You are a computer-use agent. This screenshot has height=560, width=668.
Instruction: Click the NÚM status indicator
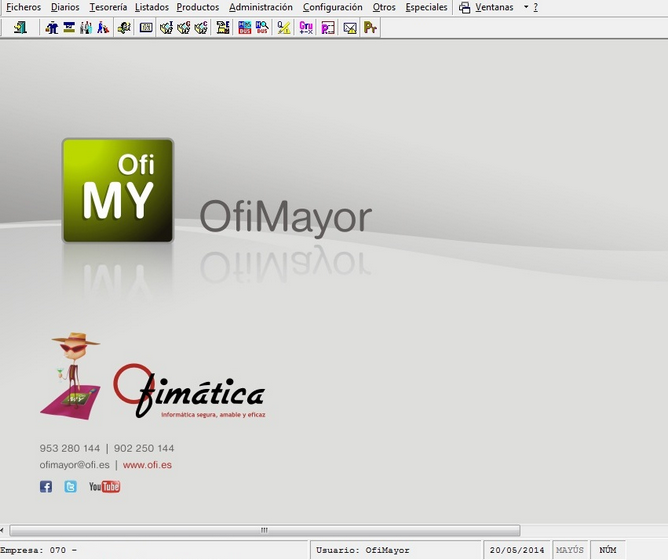(x=608, y=550)
